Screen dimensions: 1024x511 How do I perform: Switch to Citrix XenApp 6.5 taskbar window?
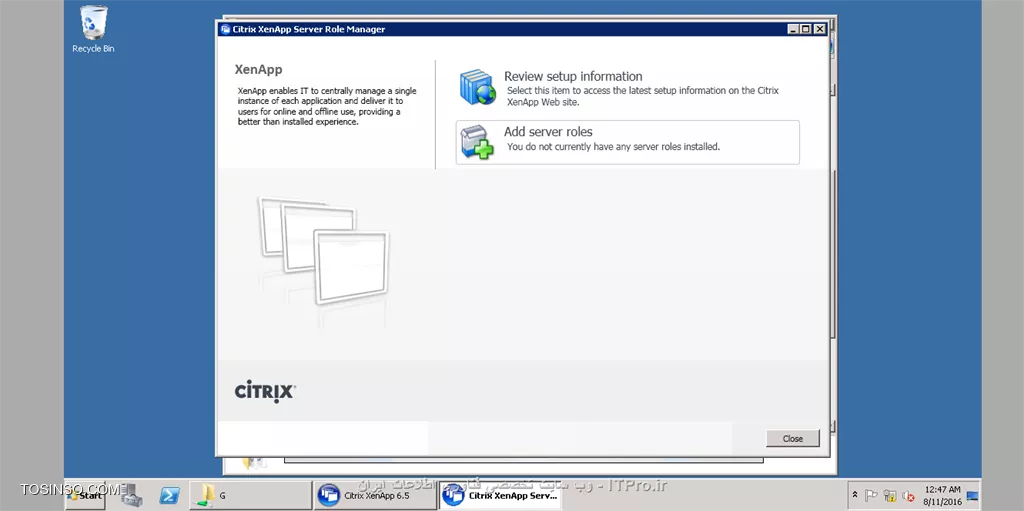click(375, 495)
